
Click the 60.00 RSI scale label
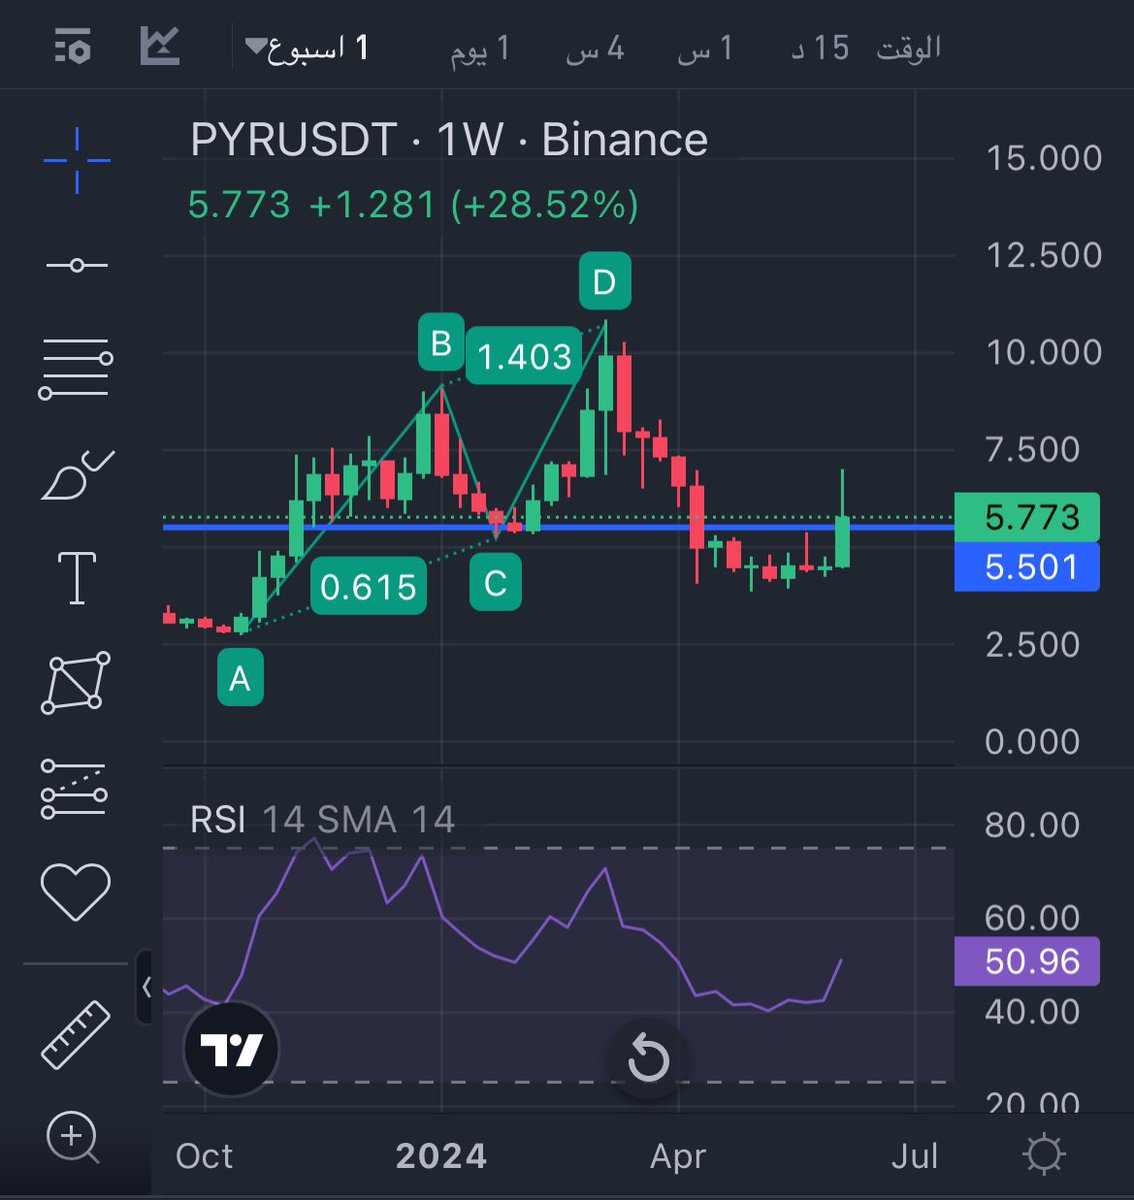click(x=1032, y=918)
